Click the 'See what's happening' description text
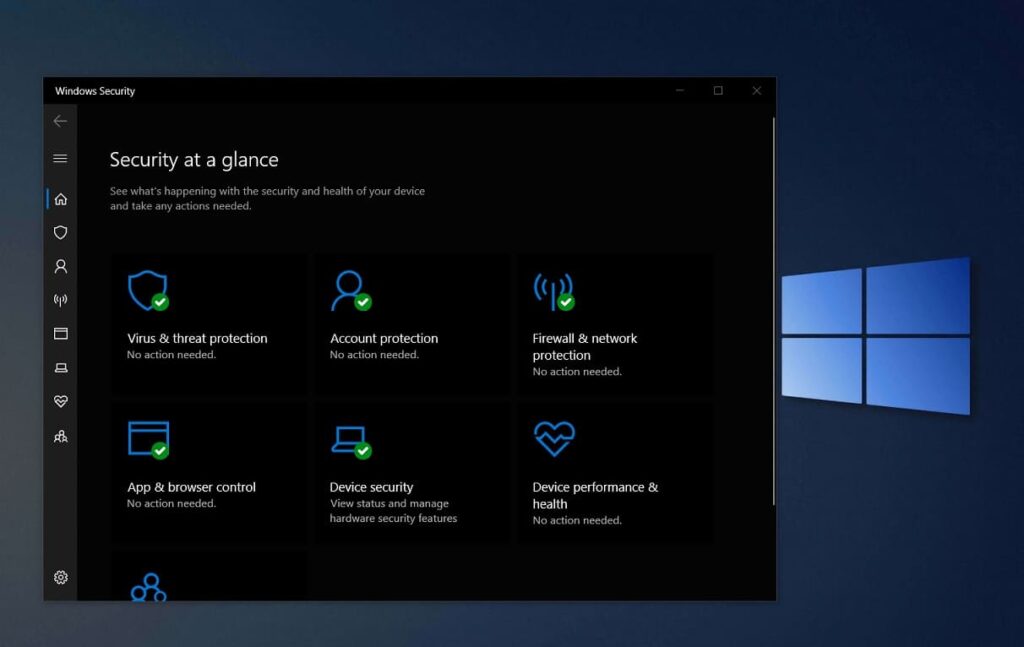The width and height of the screenshot is (1024, 647). (x=267, y=198)
